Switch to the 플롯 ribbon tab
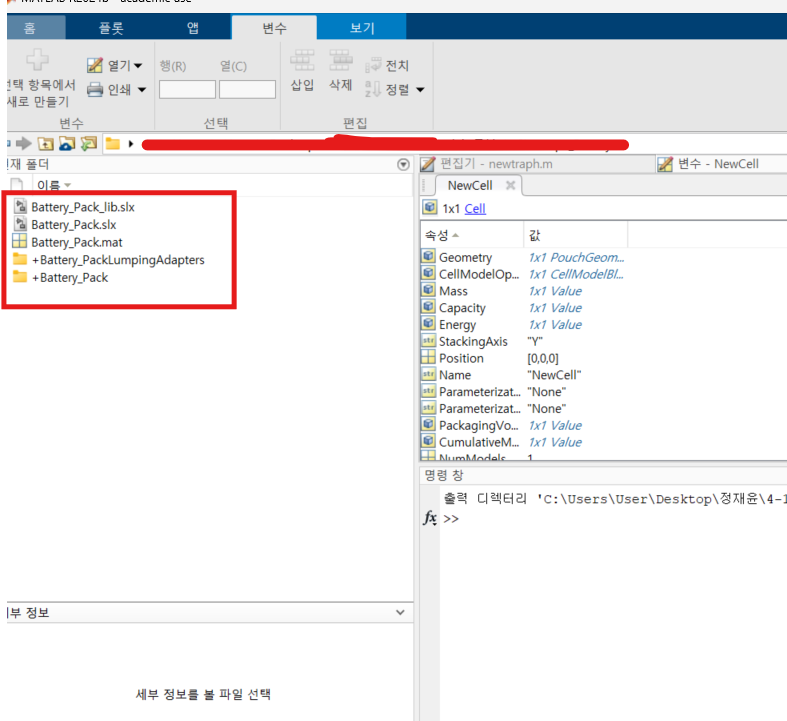Viewport: 787px width, 721px height. [111, 27]
